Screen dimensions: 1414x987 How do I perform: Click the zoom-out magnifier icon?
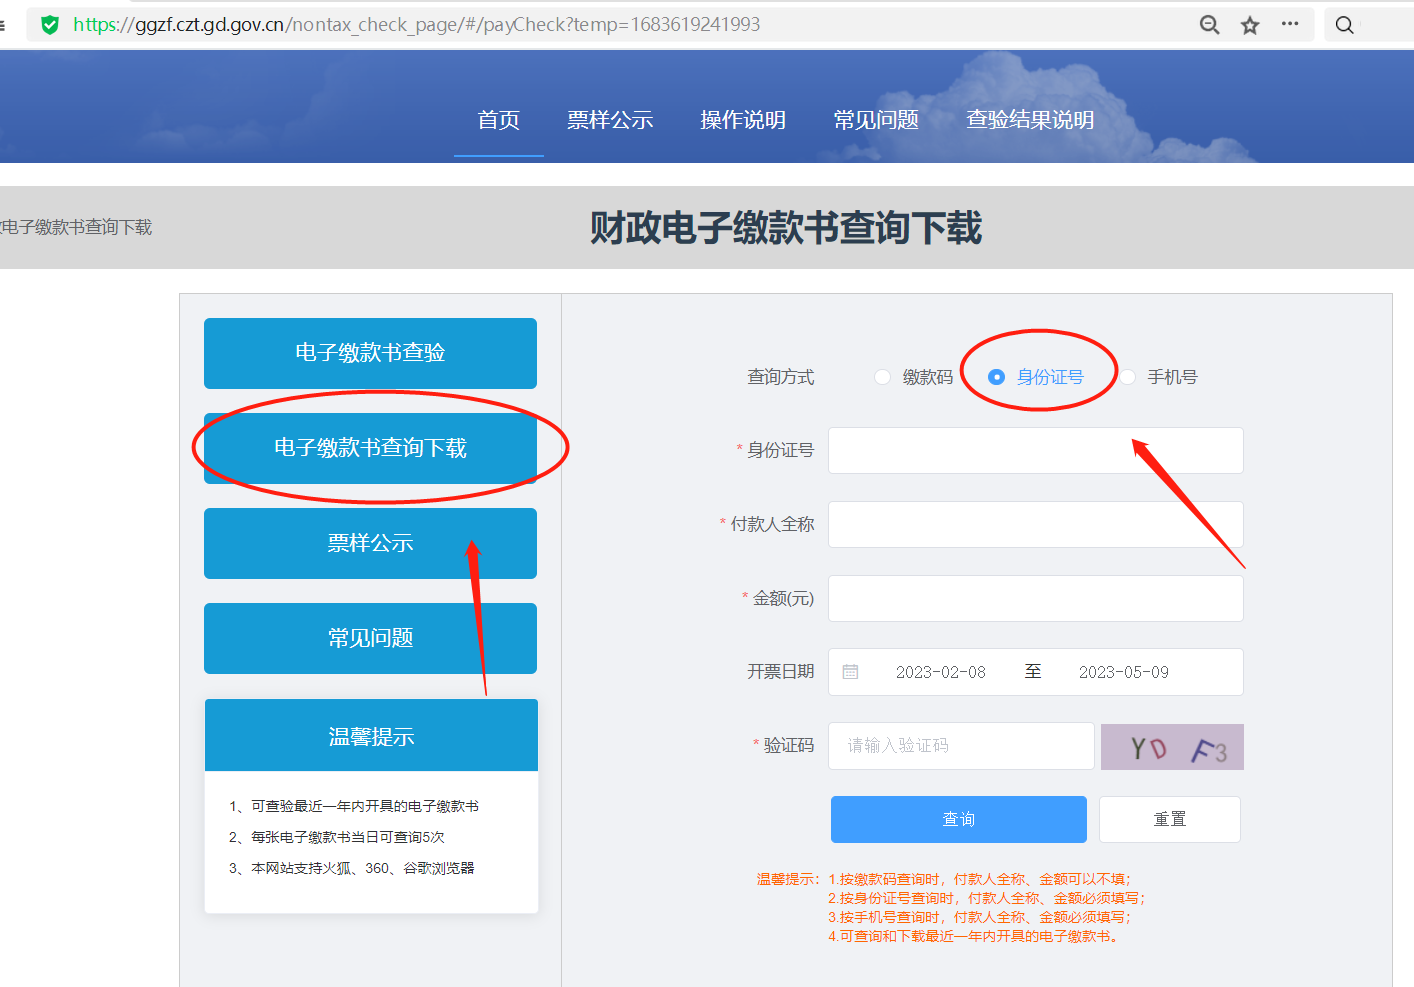[x=1209, y=24]
